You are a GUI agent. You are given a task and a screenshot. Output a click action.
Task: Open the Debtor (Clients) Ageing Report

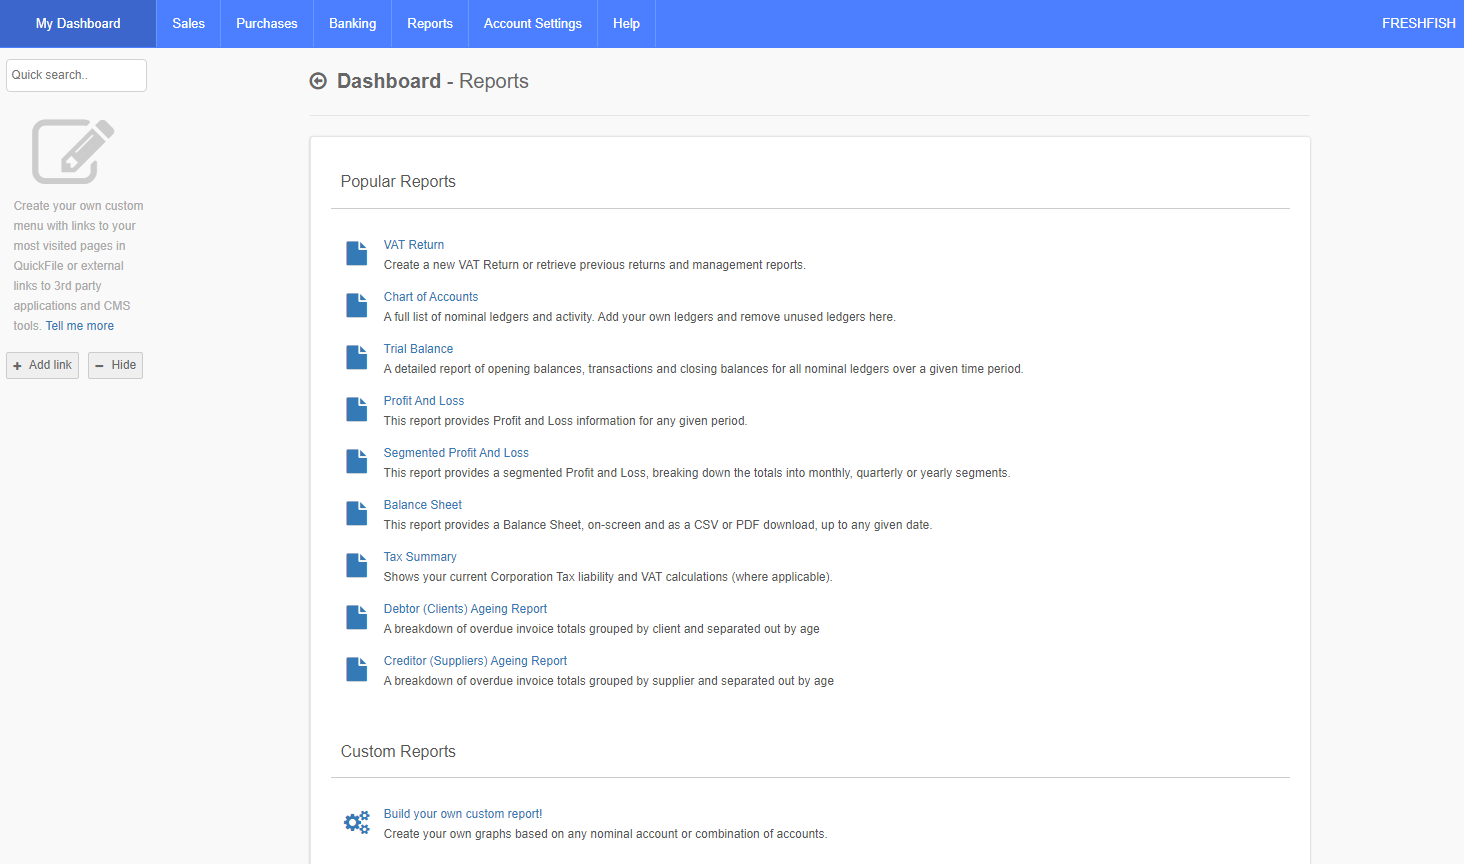point(465,609)
